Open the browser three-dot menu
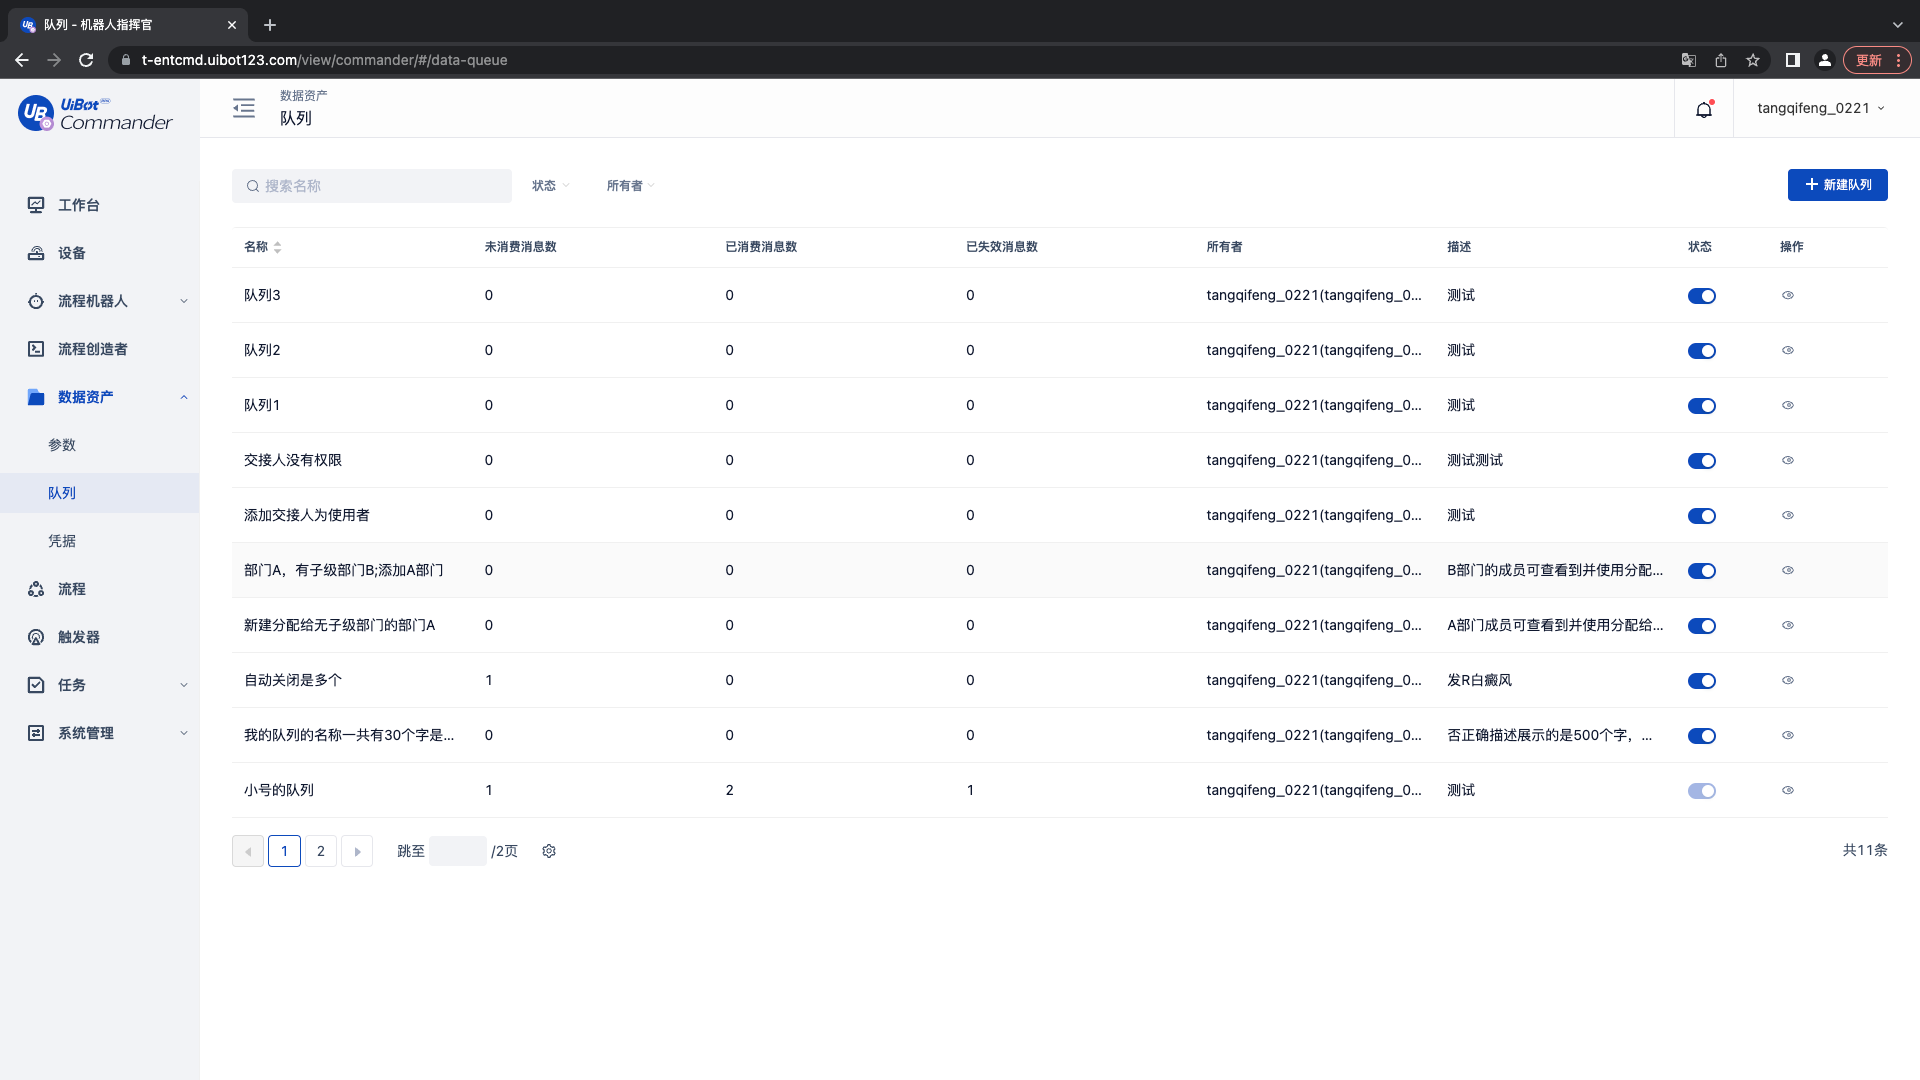 click(1898, 60)
